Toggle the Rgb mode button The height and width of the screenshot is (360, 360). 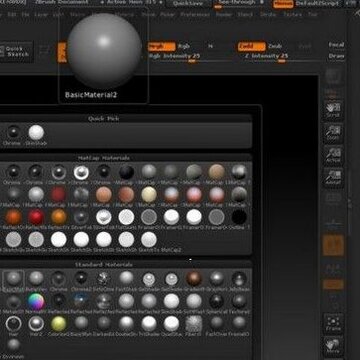pyautogui.click(x=184, y=46)
